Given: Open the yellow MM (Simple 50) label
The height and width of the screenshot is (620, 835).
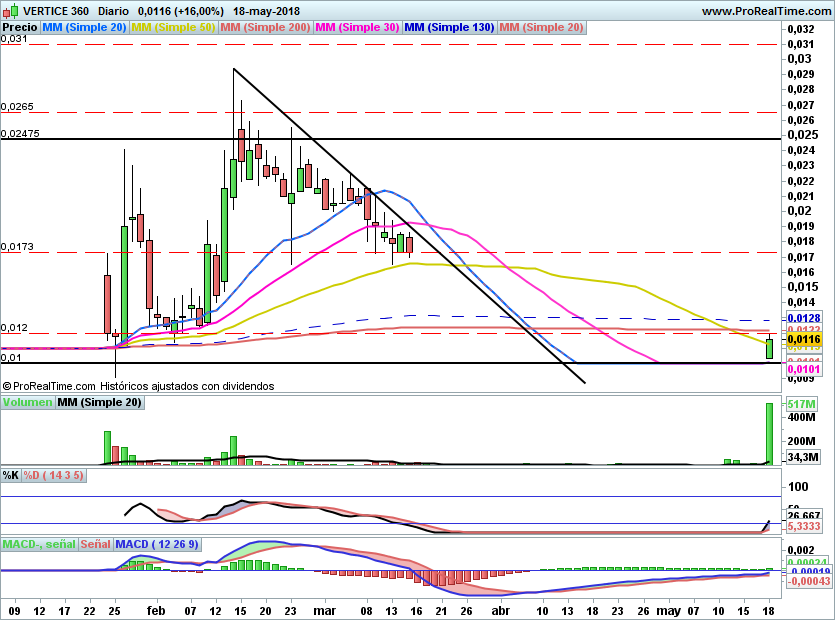Looking at the screenshot, I should (x=173, y=27).
